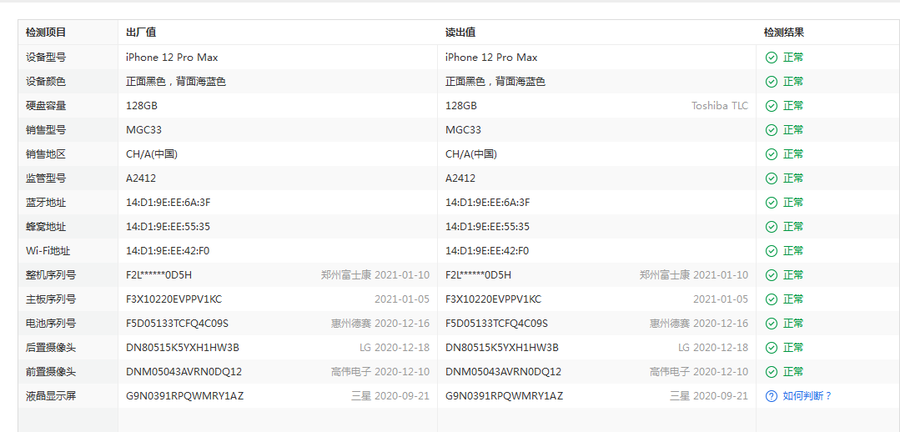The width and height of the screenshot is (900, 432).
Task: Click the green check icon in 硬盘容量 row
Action: pos(771,106)
